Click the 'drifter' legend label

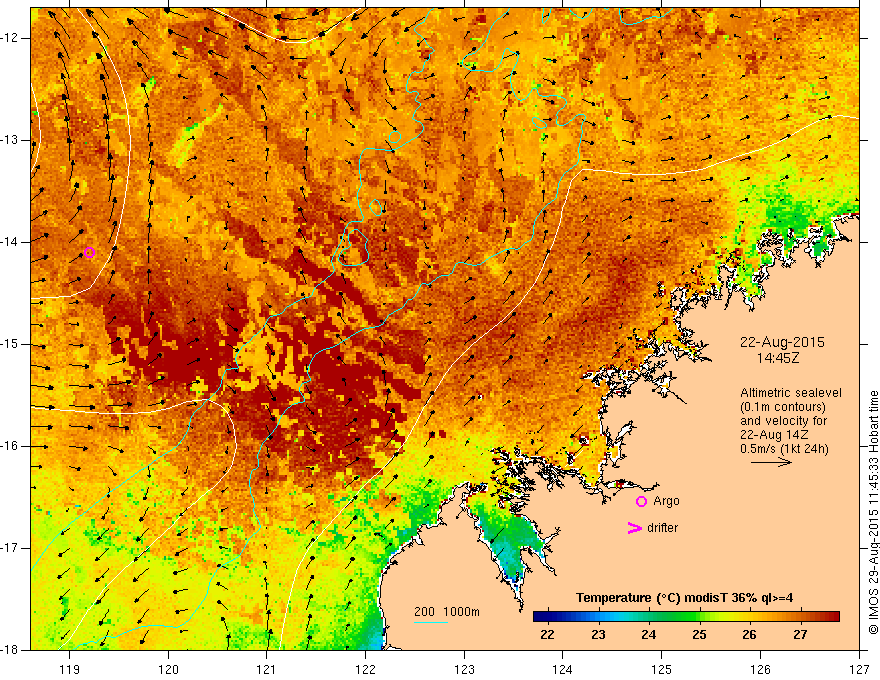(x=662, y=528)
